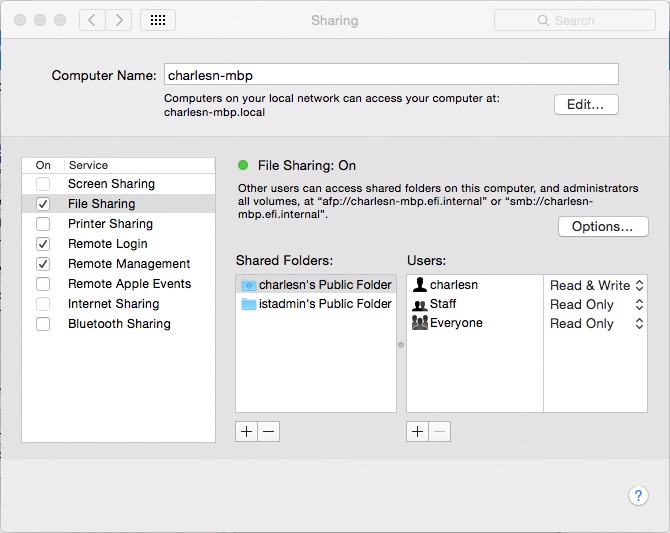Change Staff's Read Only permission dropdown

tap(596, 304)
